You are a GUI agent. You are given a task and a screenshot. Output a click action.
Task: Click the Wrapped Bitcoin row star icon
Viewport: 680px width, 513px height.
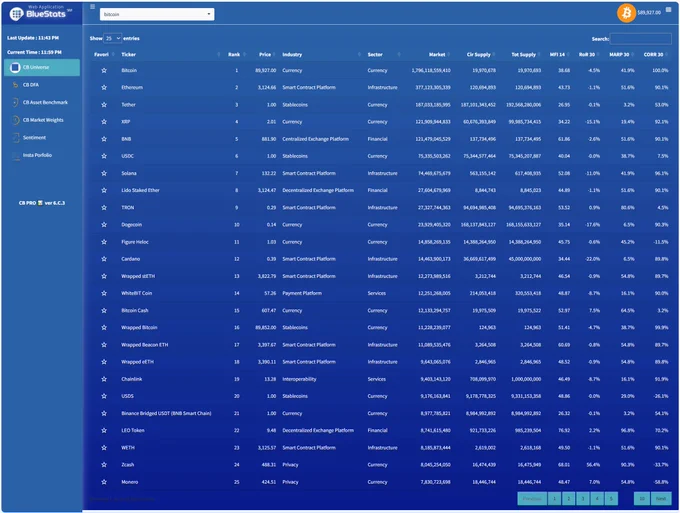click(x=104, y=327)
